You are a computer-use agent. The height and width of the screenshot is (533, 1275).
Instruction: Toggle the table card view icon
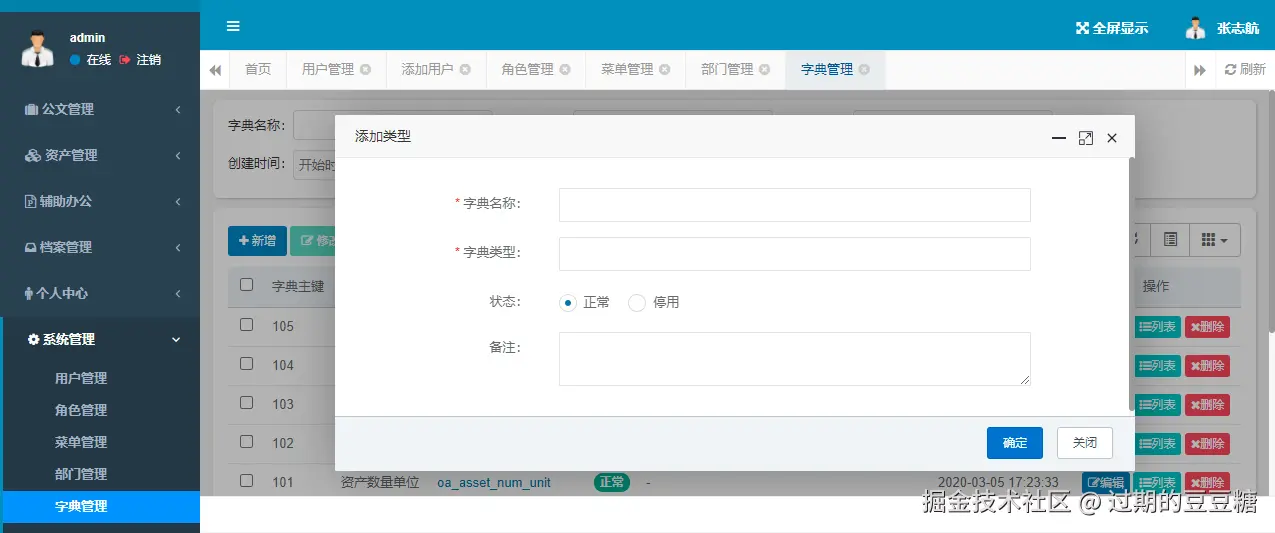pos(1170,240)
